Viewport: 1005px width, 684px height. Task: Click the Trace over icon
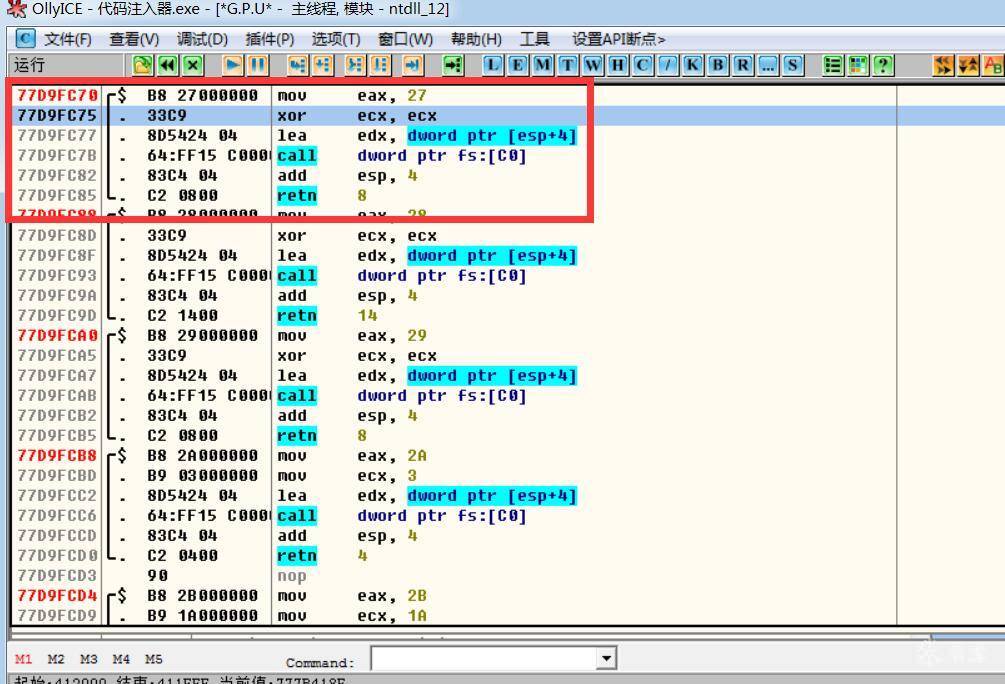pos(381,65)
